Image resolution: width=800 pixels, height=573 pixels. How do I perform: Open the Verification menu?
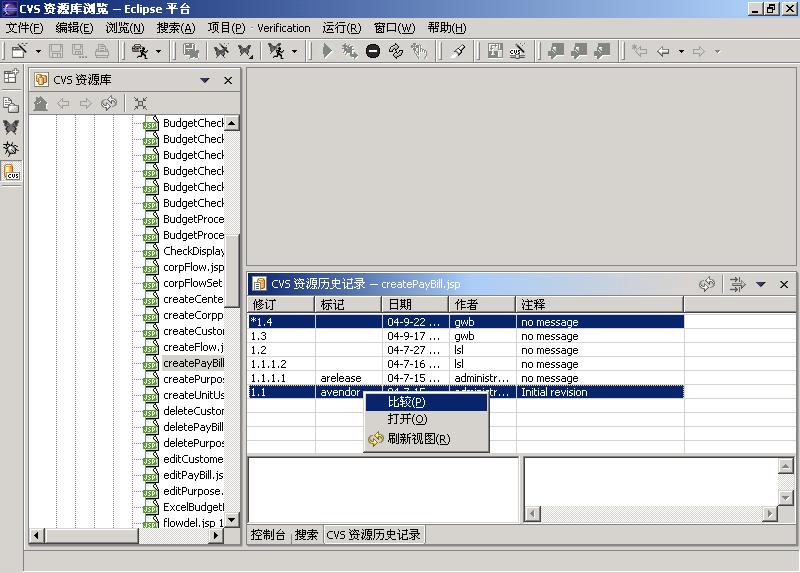284,28
